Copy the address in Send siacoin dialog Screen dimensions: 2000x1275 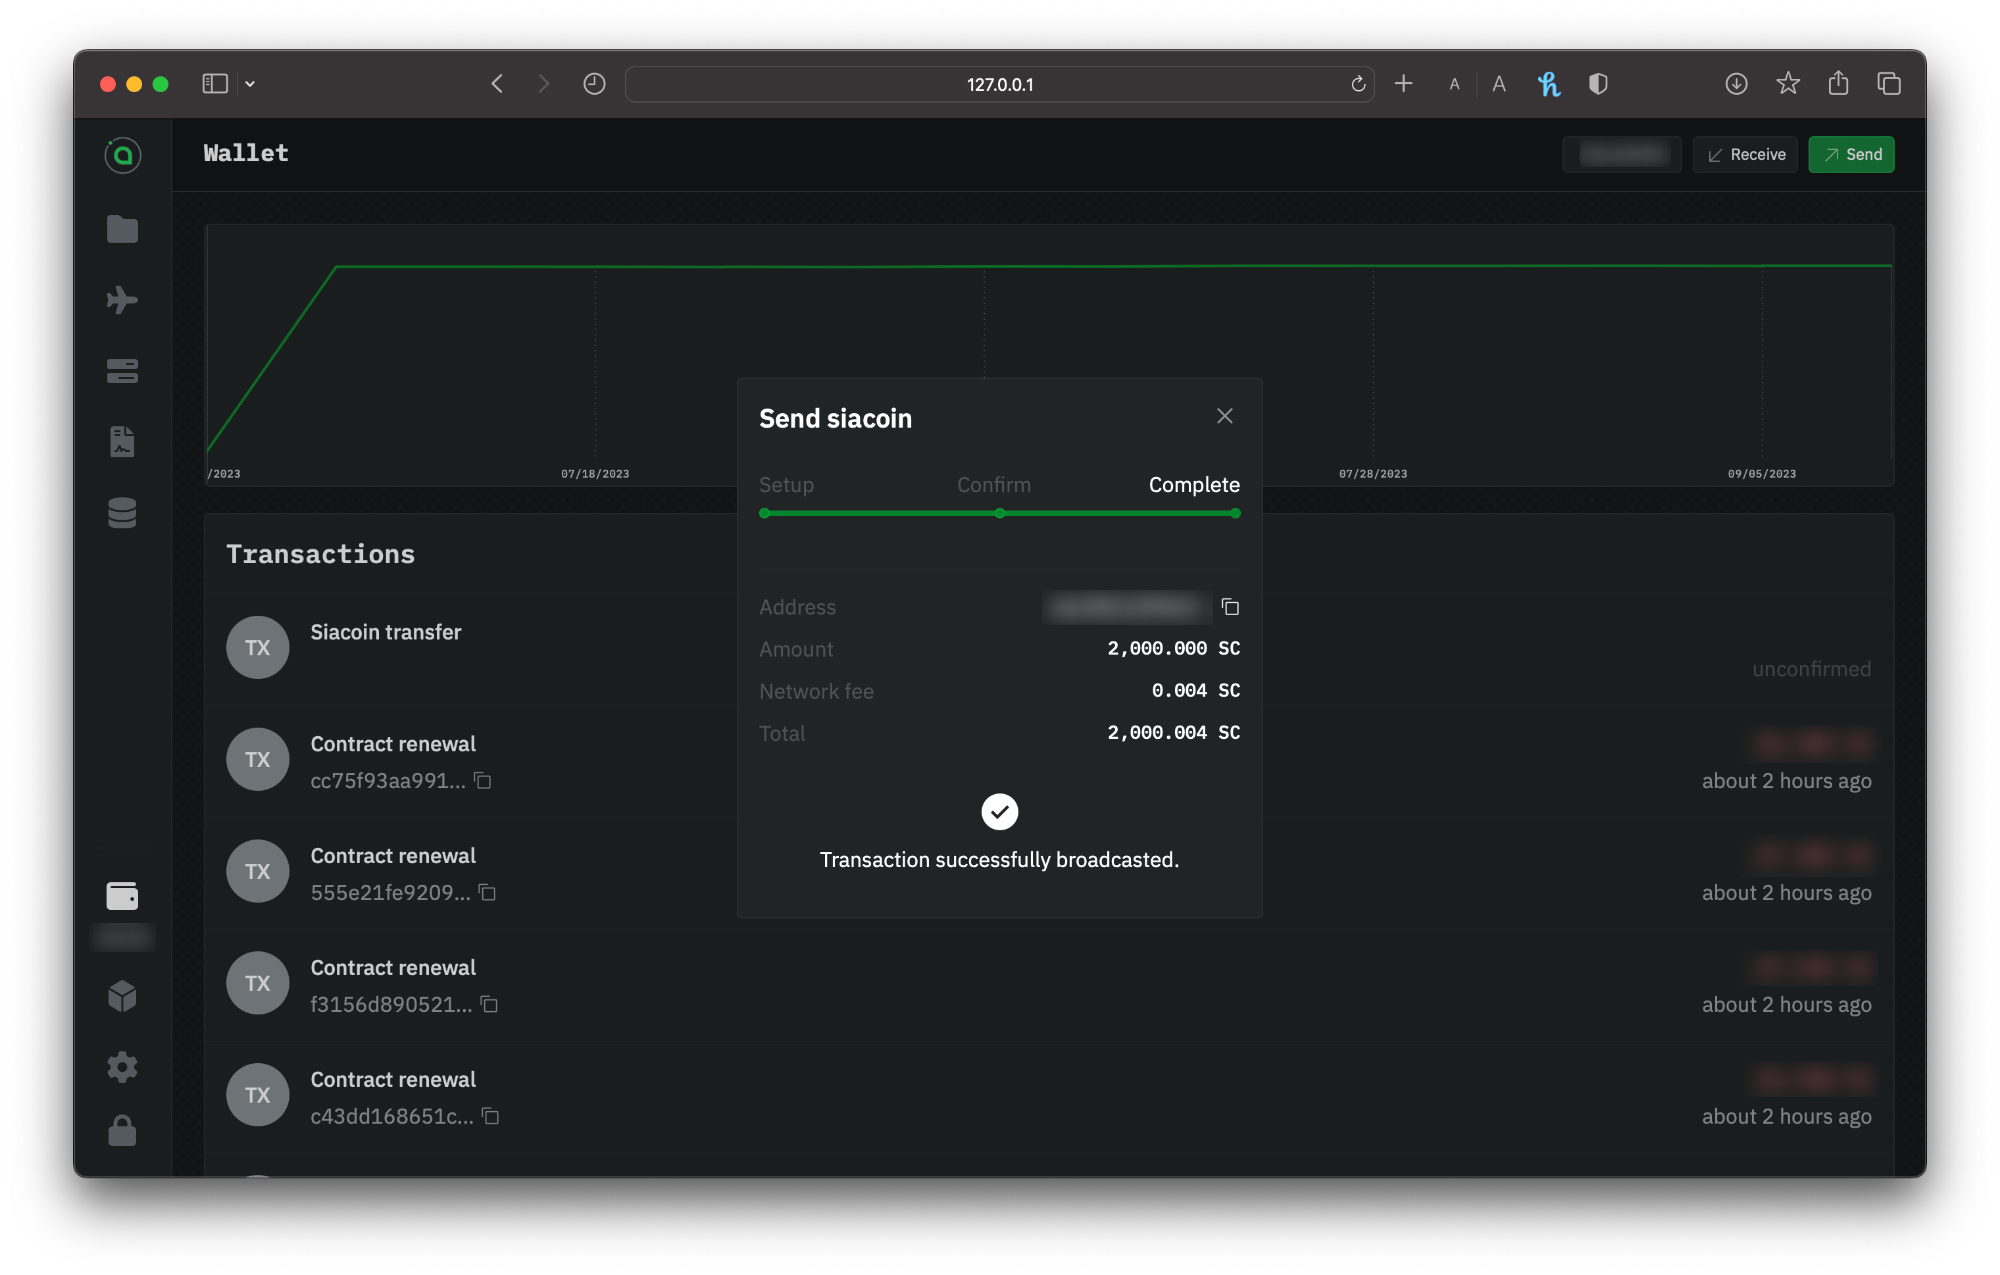point(1230,607)
